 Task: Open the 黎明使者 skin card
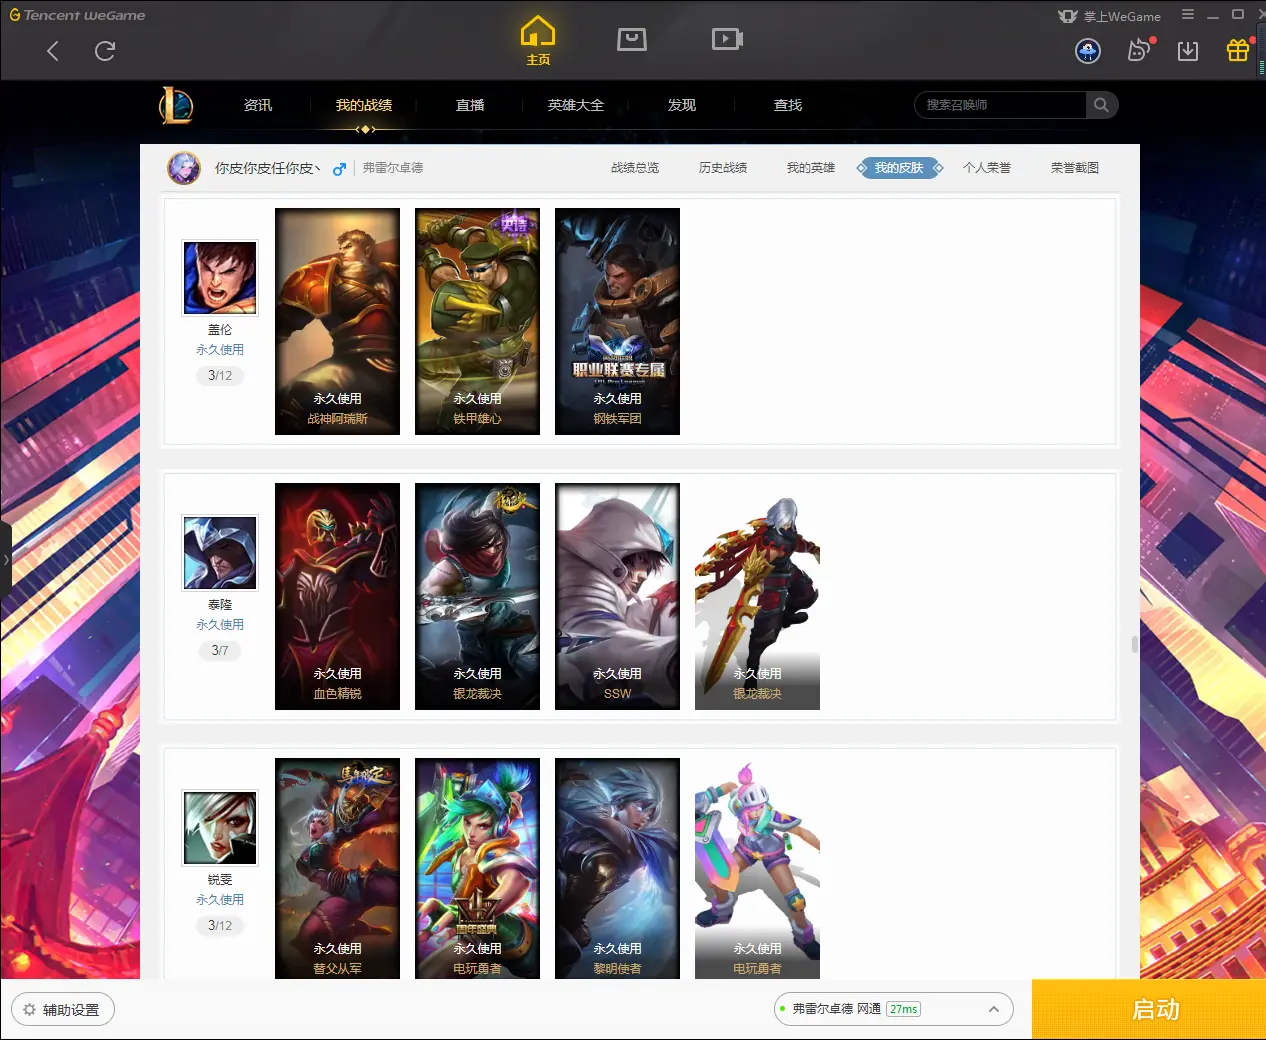[617, 868]
